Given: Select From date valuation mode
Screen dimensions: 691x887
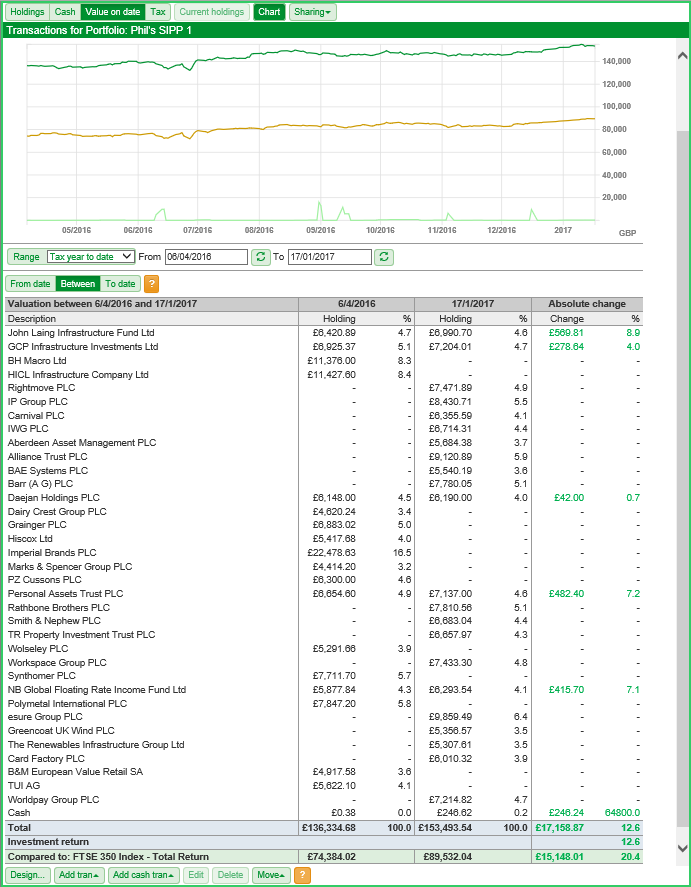Looking at the screenshot, I should click(x=31, y=284).
